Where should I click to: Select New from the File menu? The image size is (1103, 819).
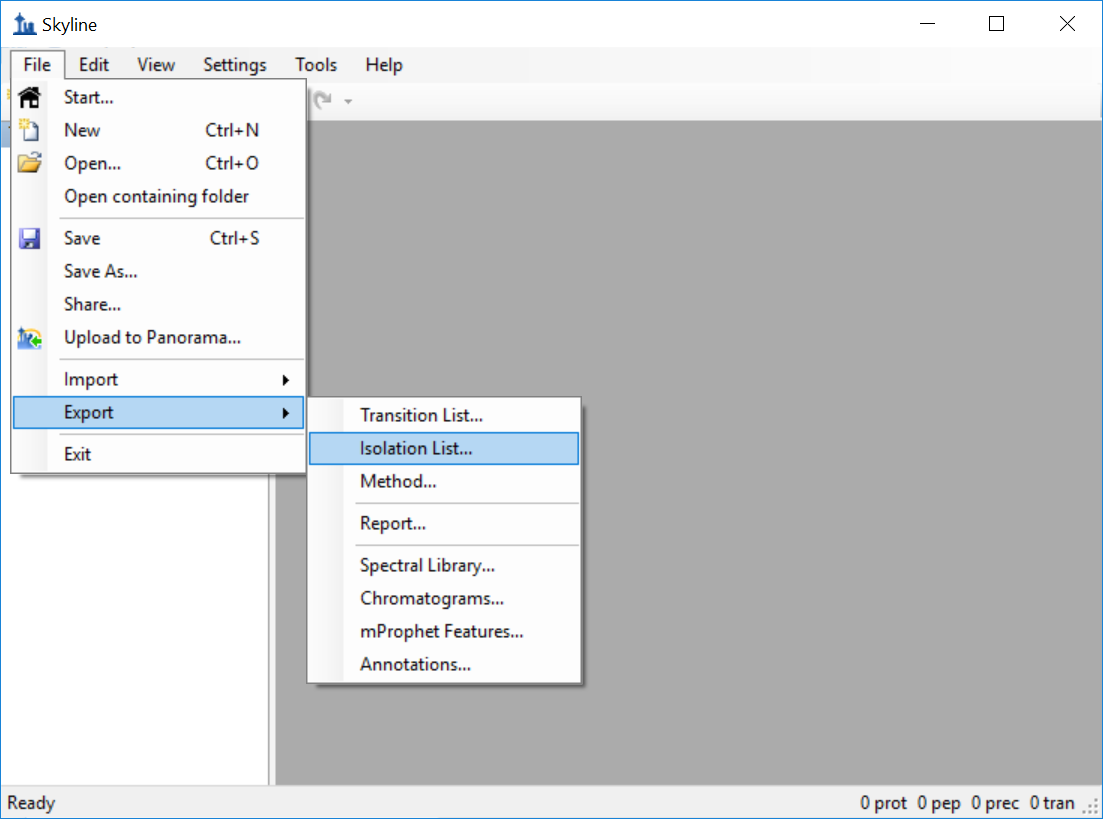click(x=159, y=130)
